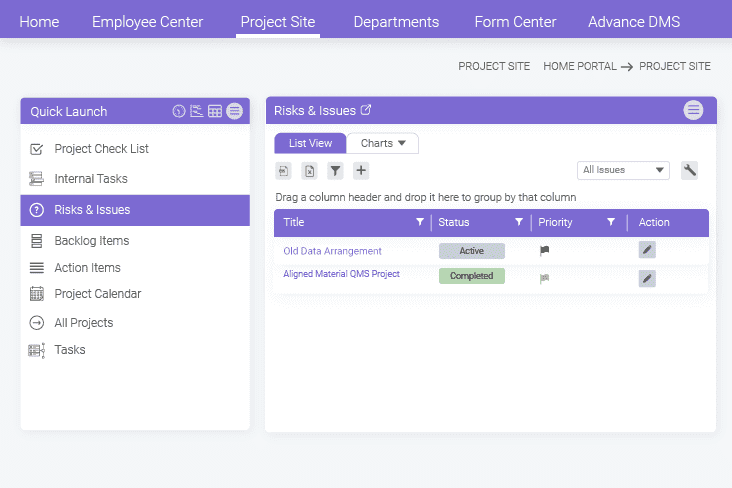Open the Aligned Material QMS Project link
This screenshot has height=488, width=732.
tap(342, 274)
